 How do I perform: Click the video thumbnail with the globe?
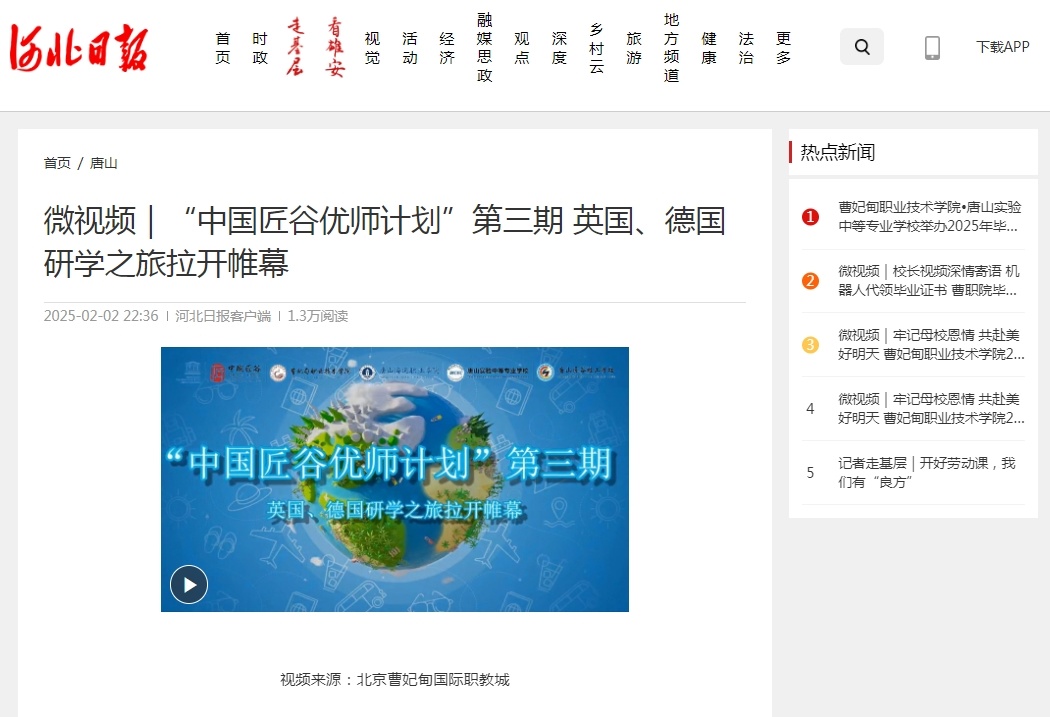[x=394, y=479]
